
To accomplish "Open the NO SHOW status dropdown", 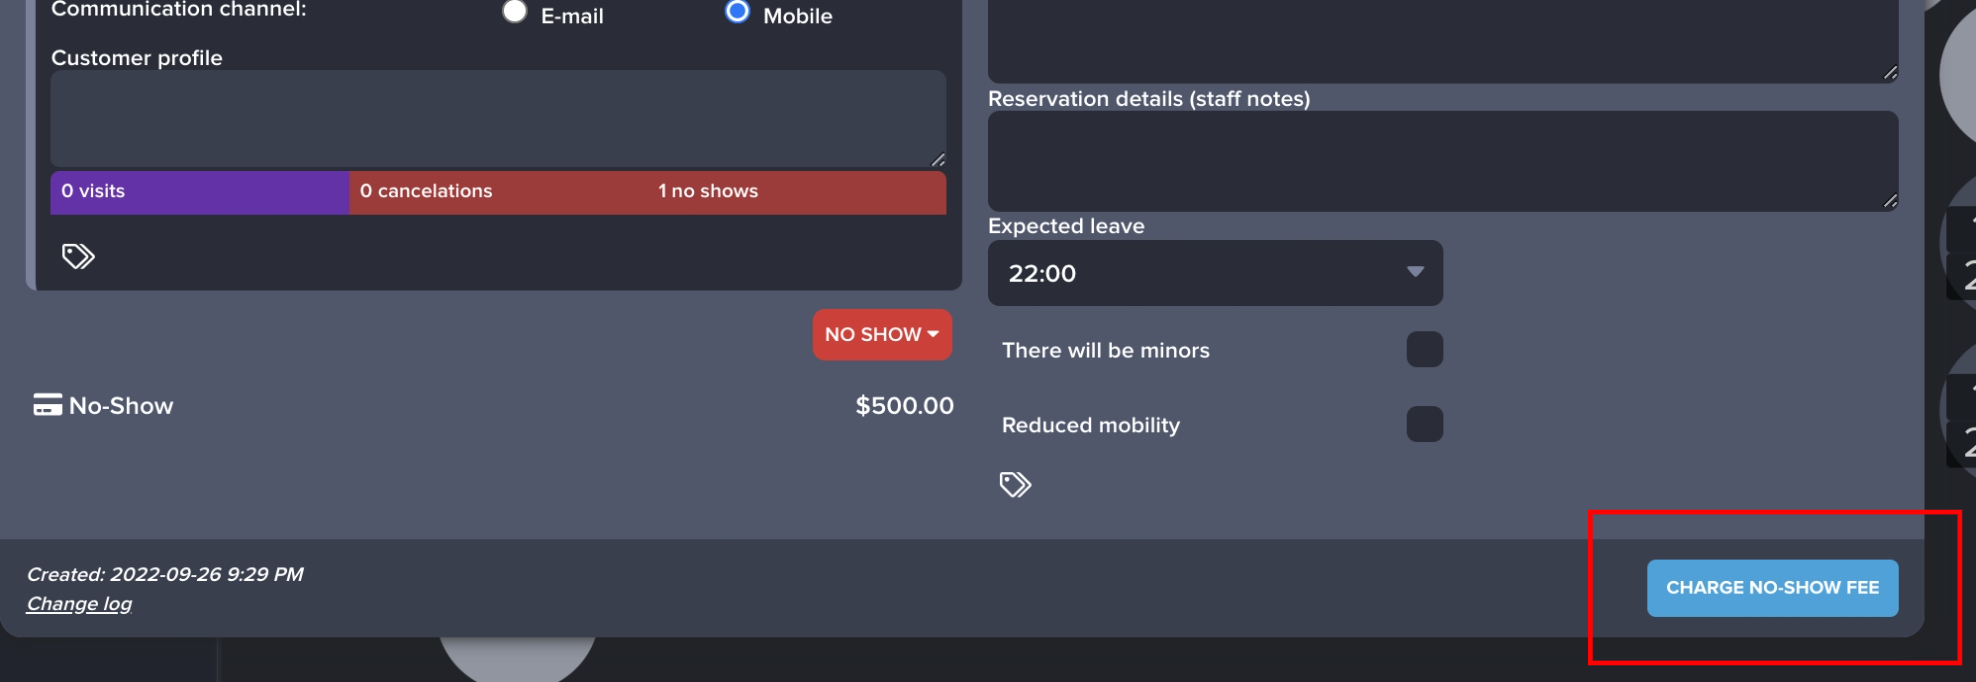I will click(881, 334).
